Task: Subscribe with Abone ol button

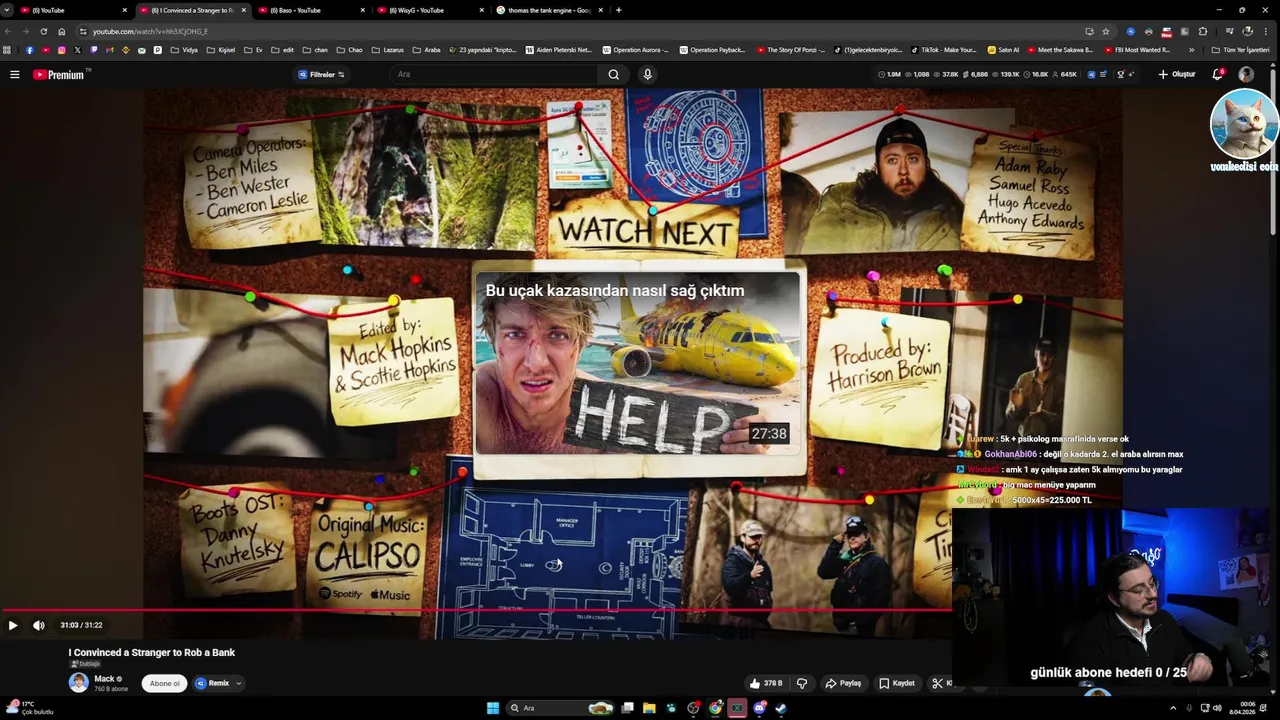Action: click(165, 683)
